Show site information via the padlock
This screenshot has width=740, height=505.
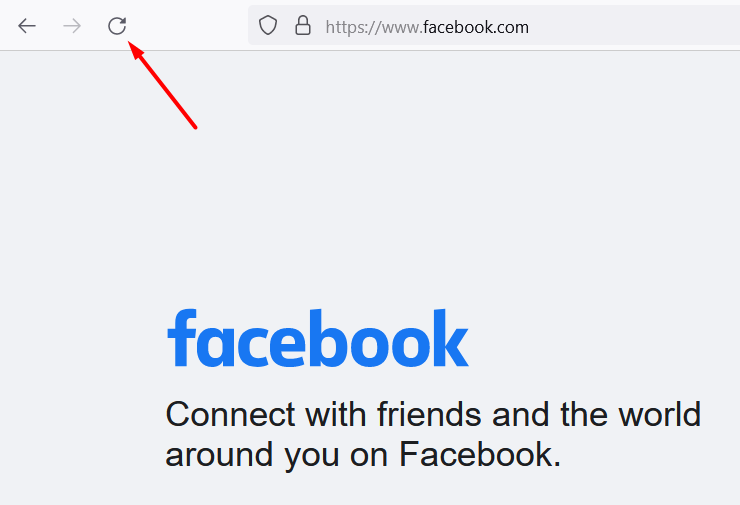coord(303,25)
